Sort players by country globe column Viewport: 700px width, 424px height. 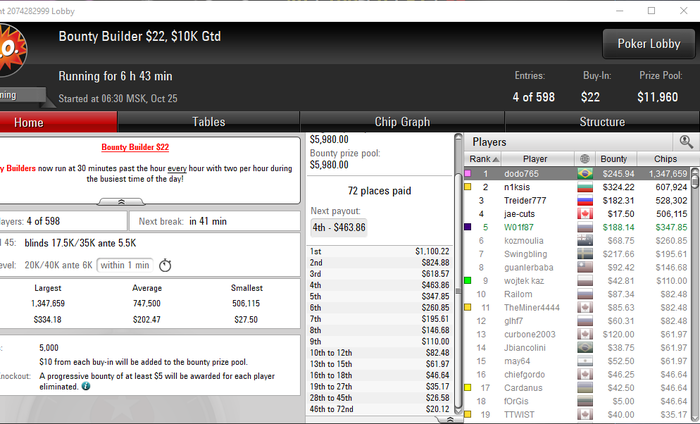coord(584,159)
